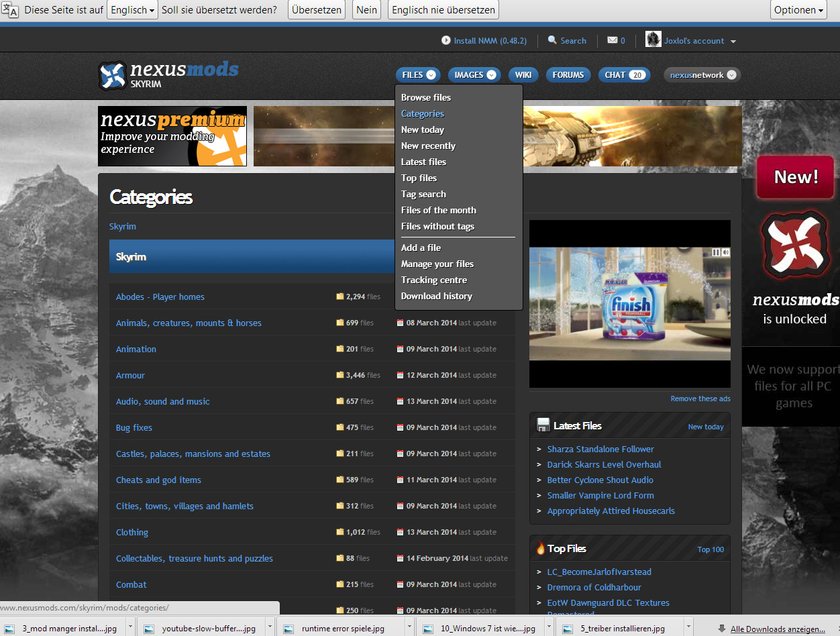Click file icon of runtime error spiele download
The height and width of the screenshot is (636, 840).
tap(289, 628)
